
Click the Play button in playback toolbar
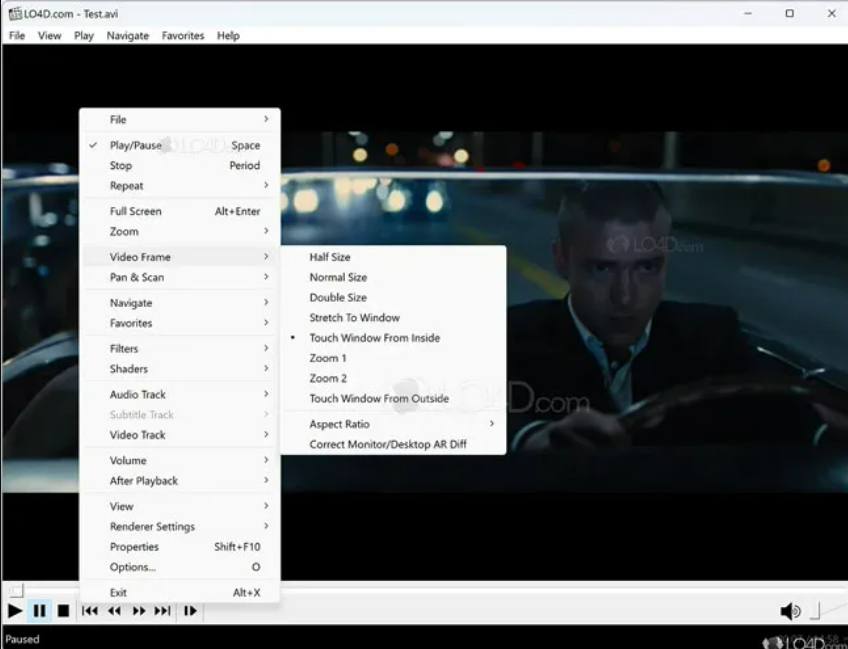tap(15, 611)
